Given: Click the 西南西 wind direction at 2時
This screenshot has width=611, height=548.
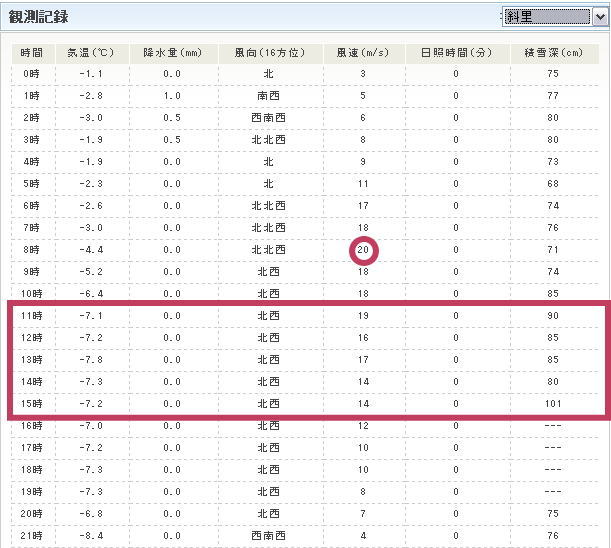Looking at the screenshot, I should click(x=268, y=118).
